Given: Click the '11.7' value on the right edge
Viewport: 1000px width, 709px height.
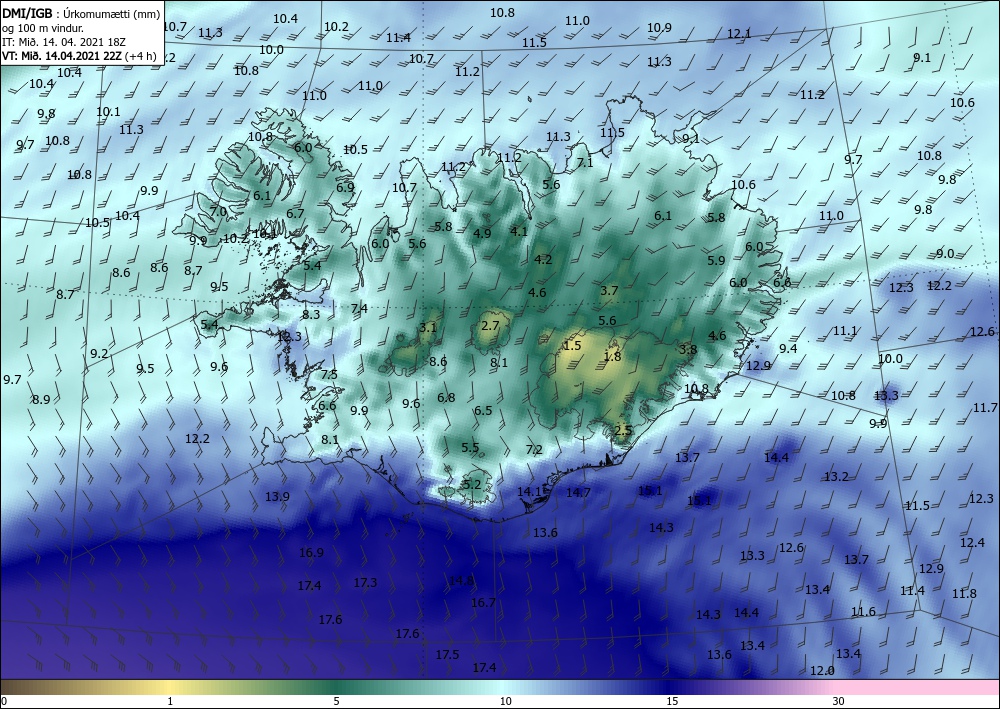Looking at the screenshot, I should click(x=985, y=407).
